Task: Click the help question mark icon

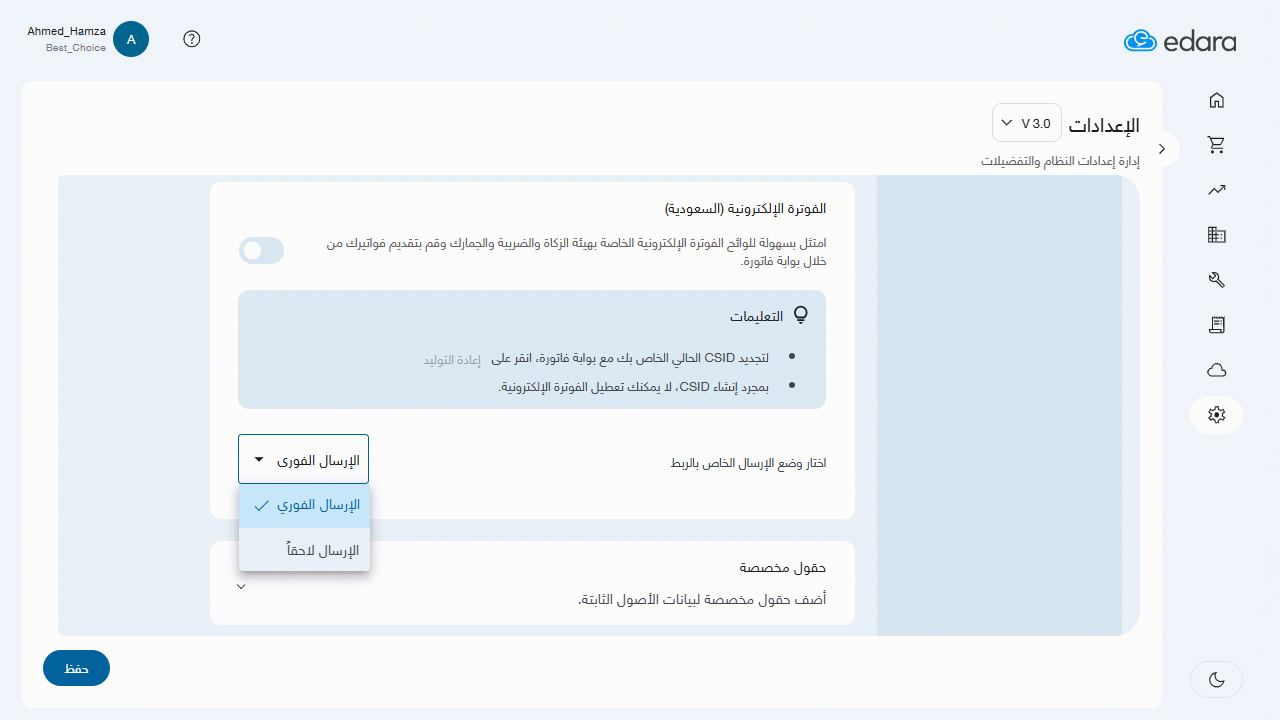Action: coord(192,39)
